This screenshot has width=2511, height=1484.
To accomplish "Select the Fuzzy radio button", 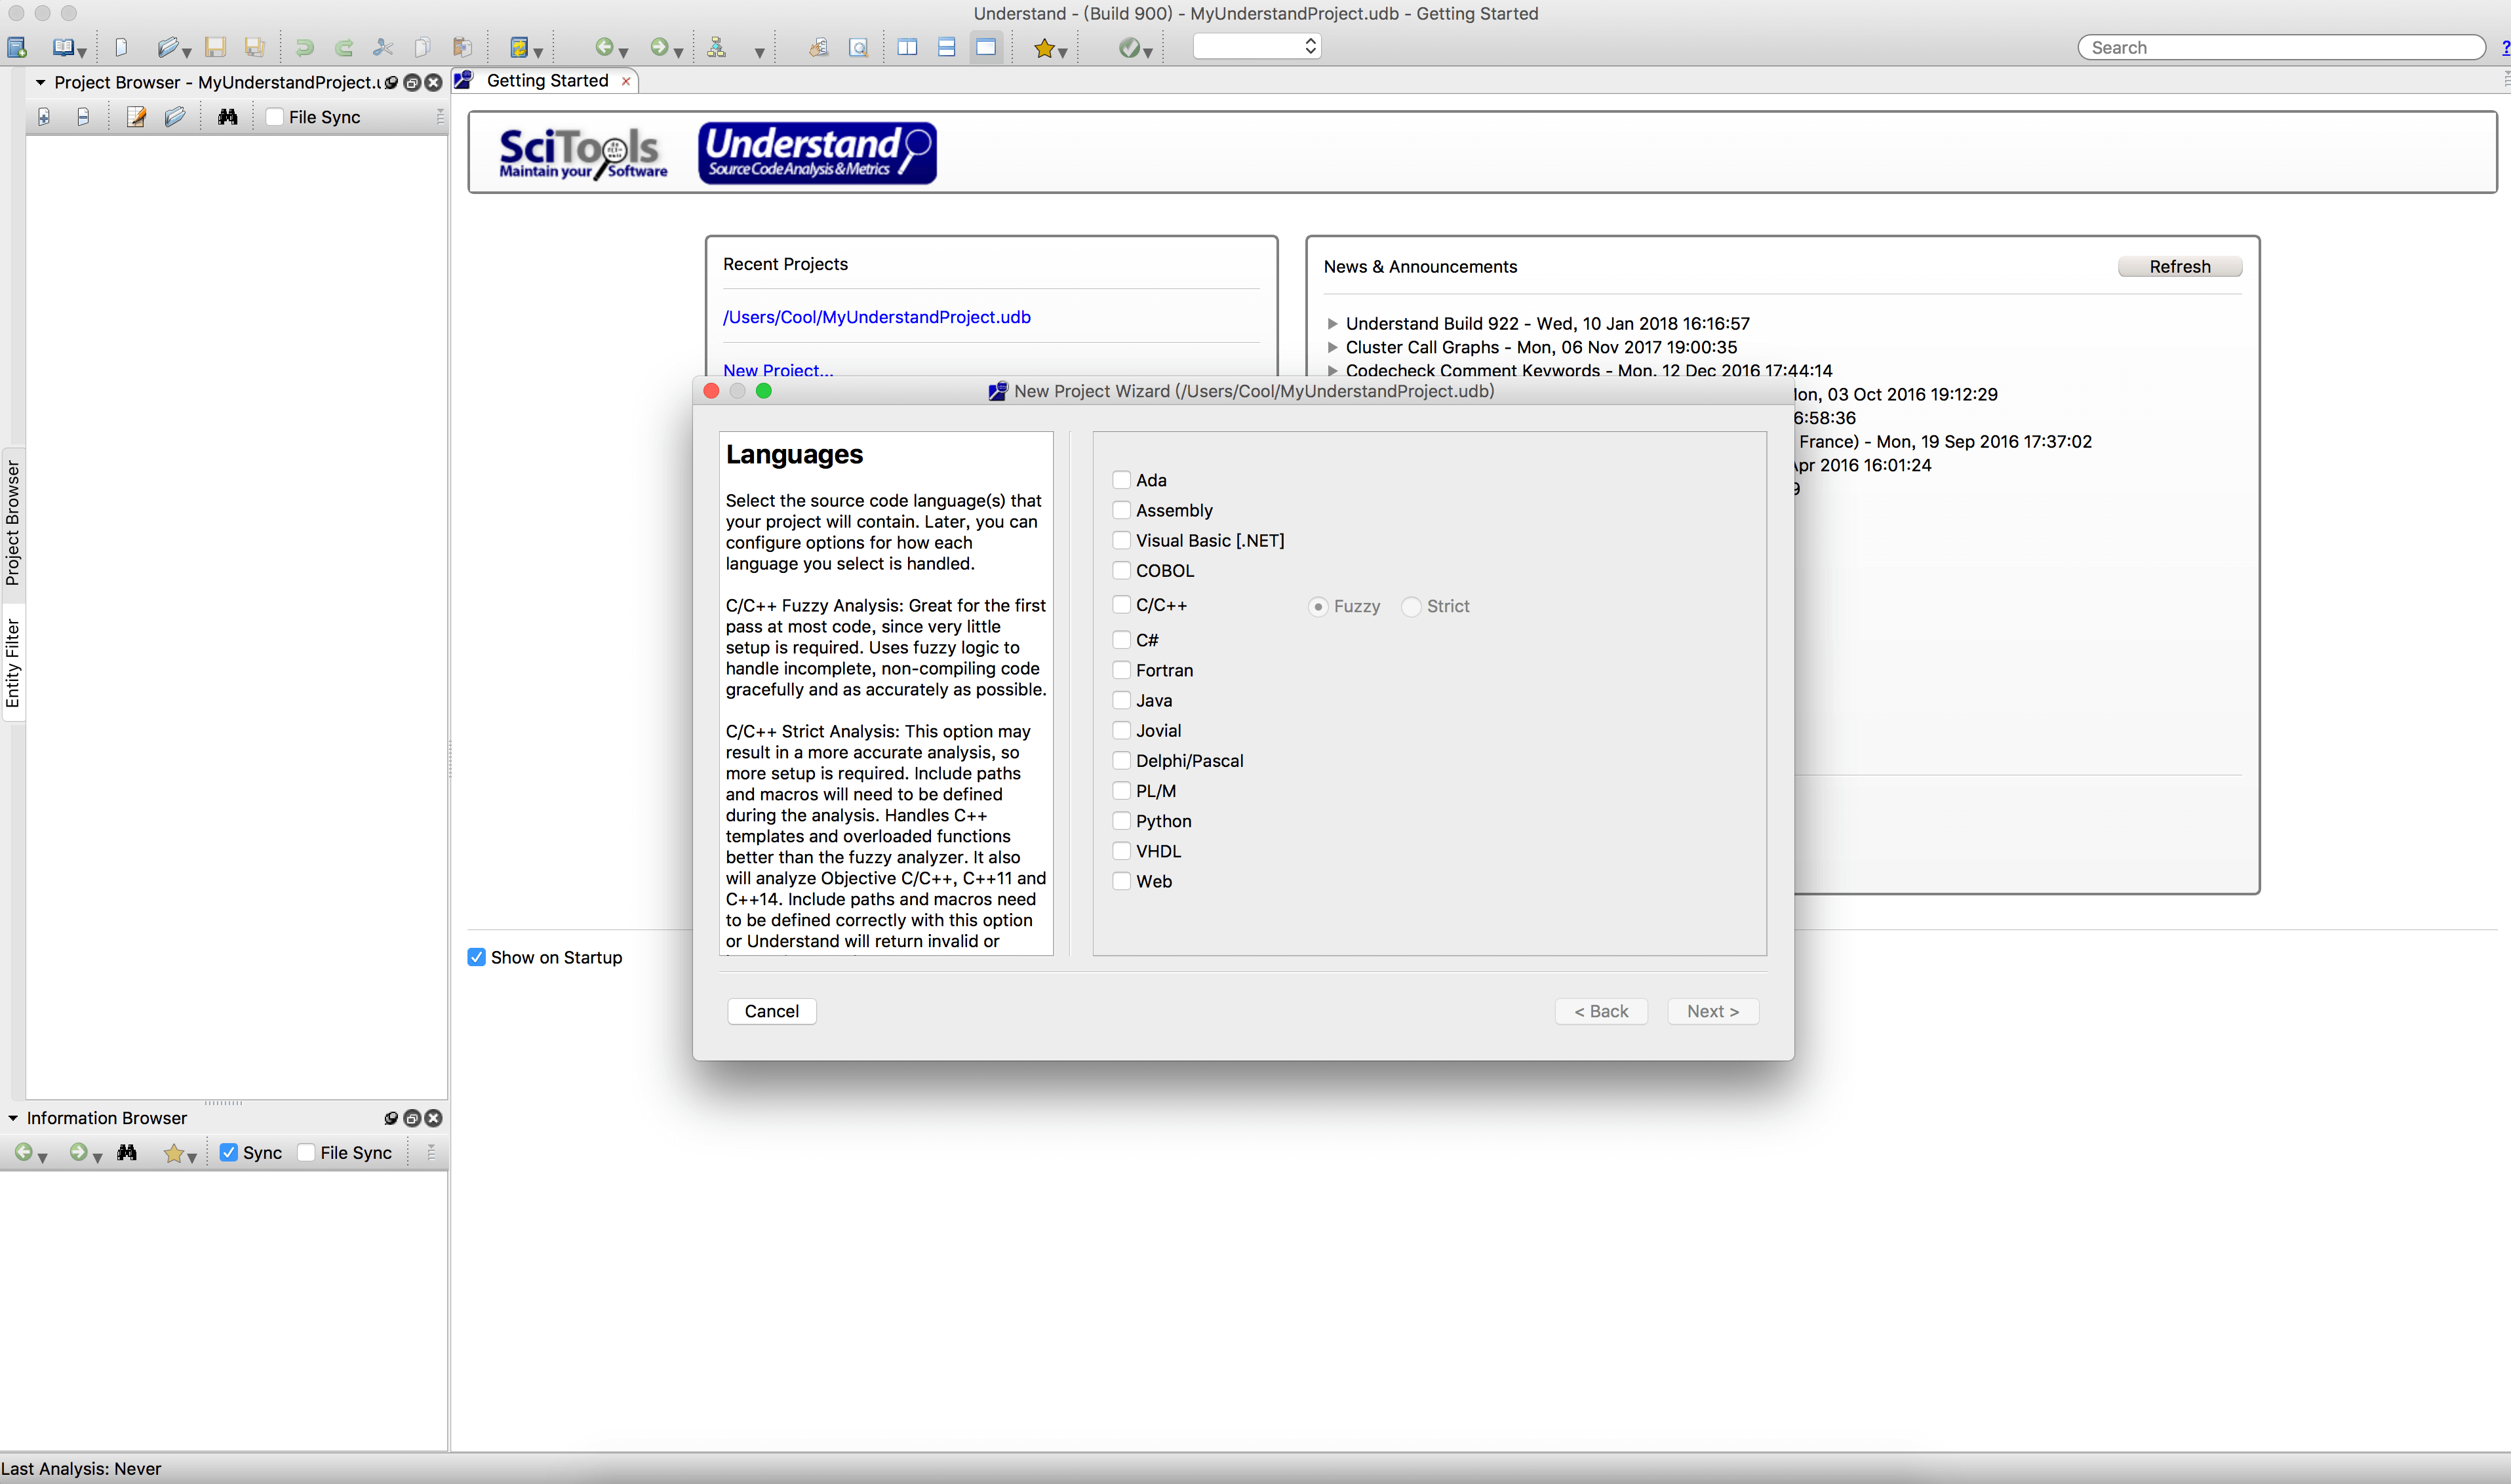I will point(1318,606).
